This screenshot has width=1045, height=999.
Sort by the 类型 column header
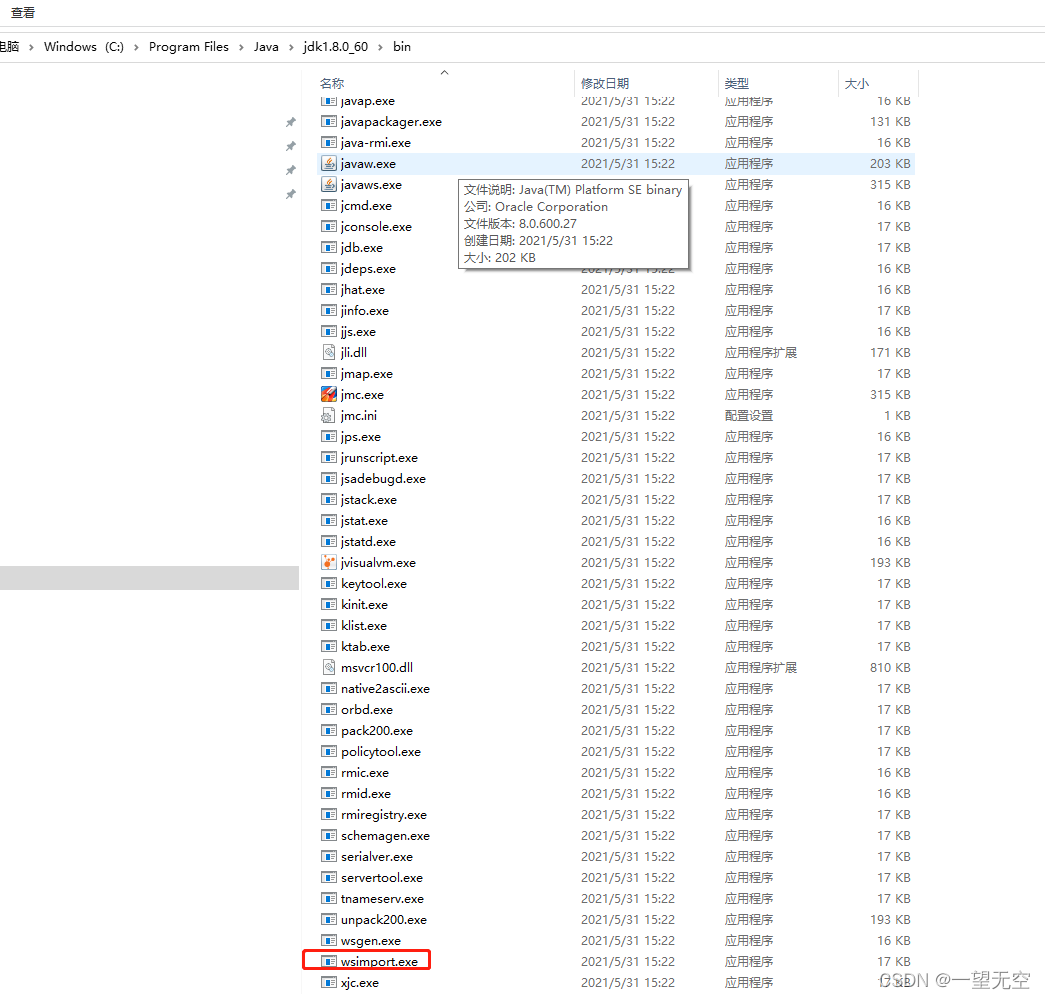(736, 83)
